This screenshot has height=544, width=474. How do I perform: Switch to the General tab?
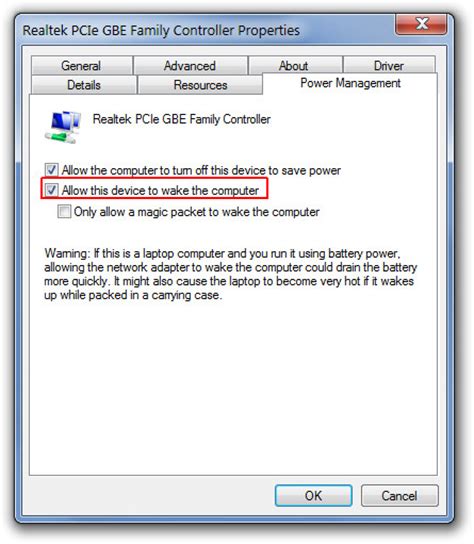point(81,66)
